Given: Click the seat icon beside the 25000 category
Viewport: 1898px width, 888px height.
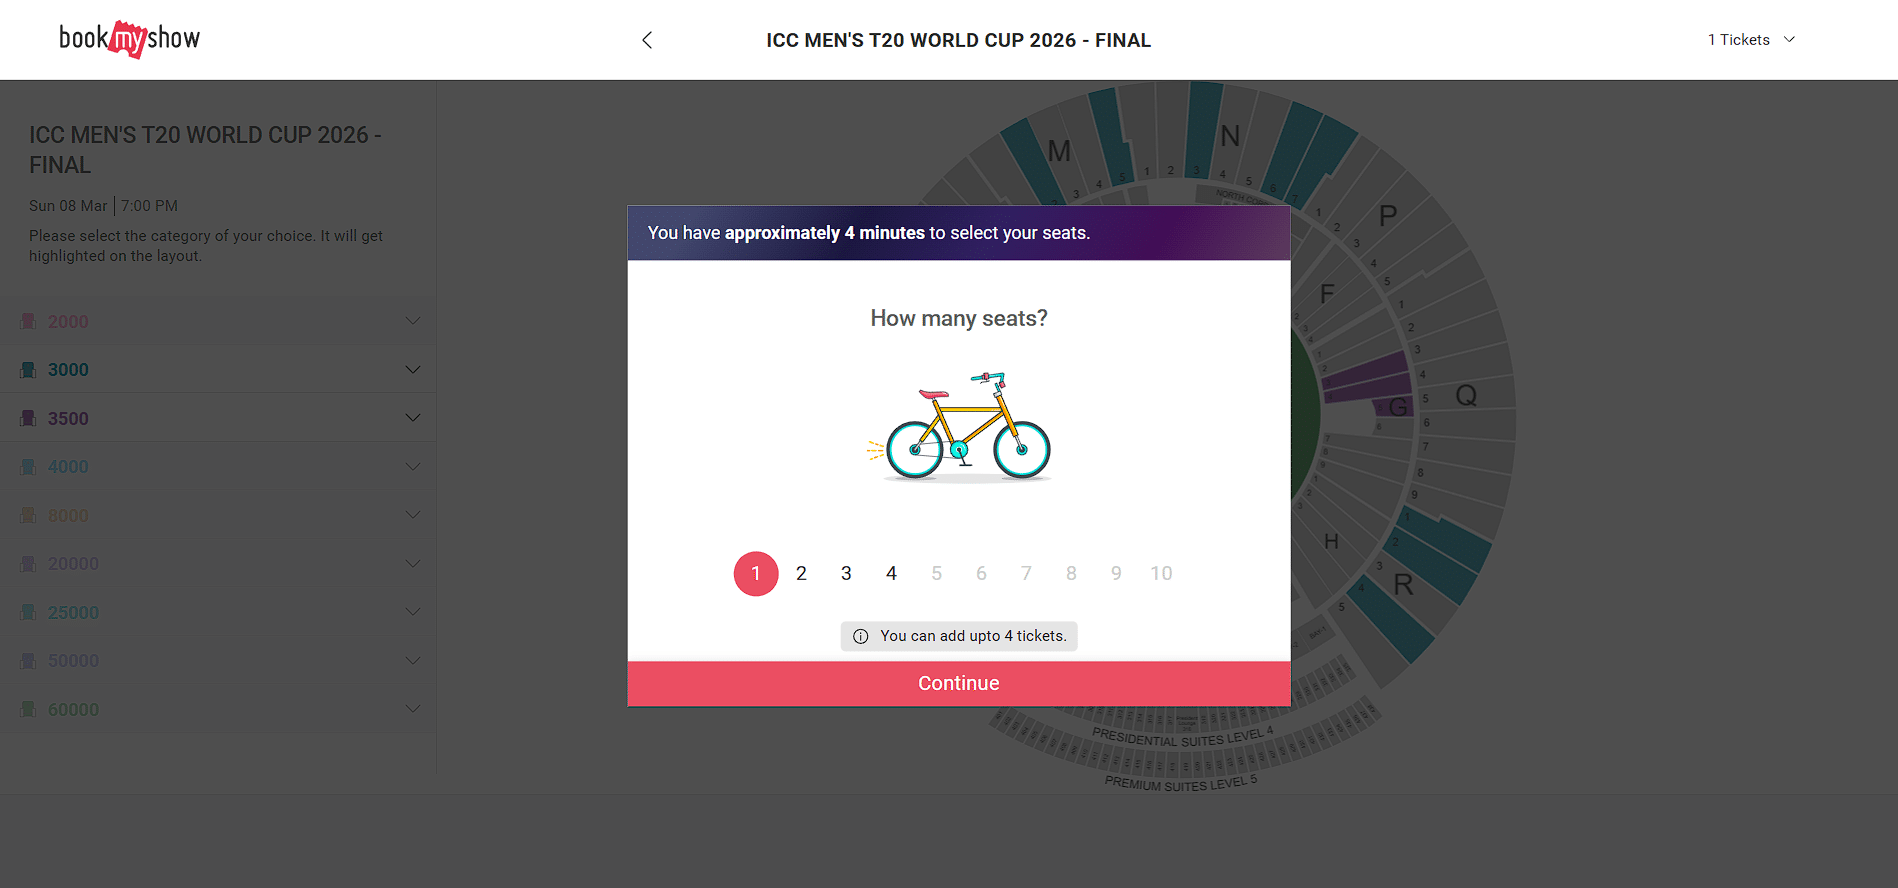Looking at the screenshot, I should (x=29, y=612).
